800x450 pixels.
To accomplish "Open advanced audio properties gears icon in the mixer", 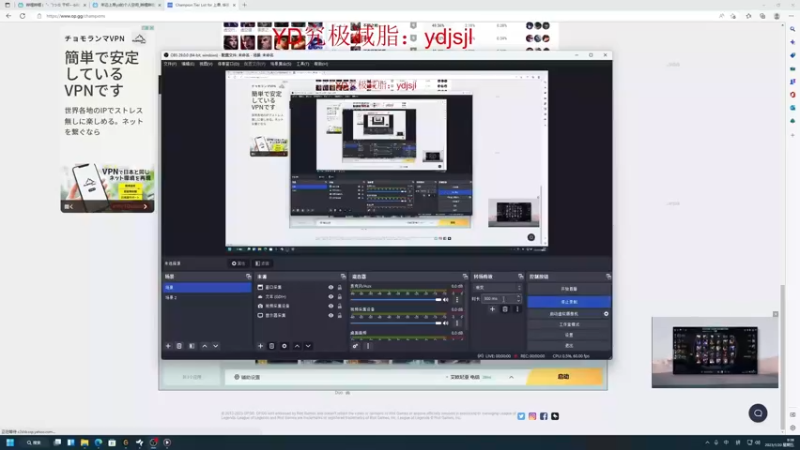I will 355,346.
